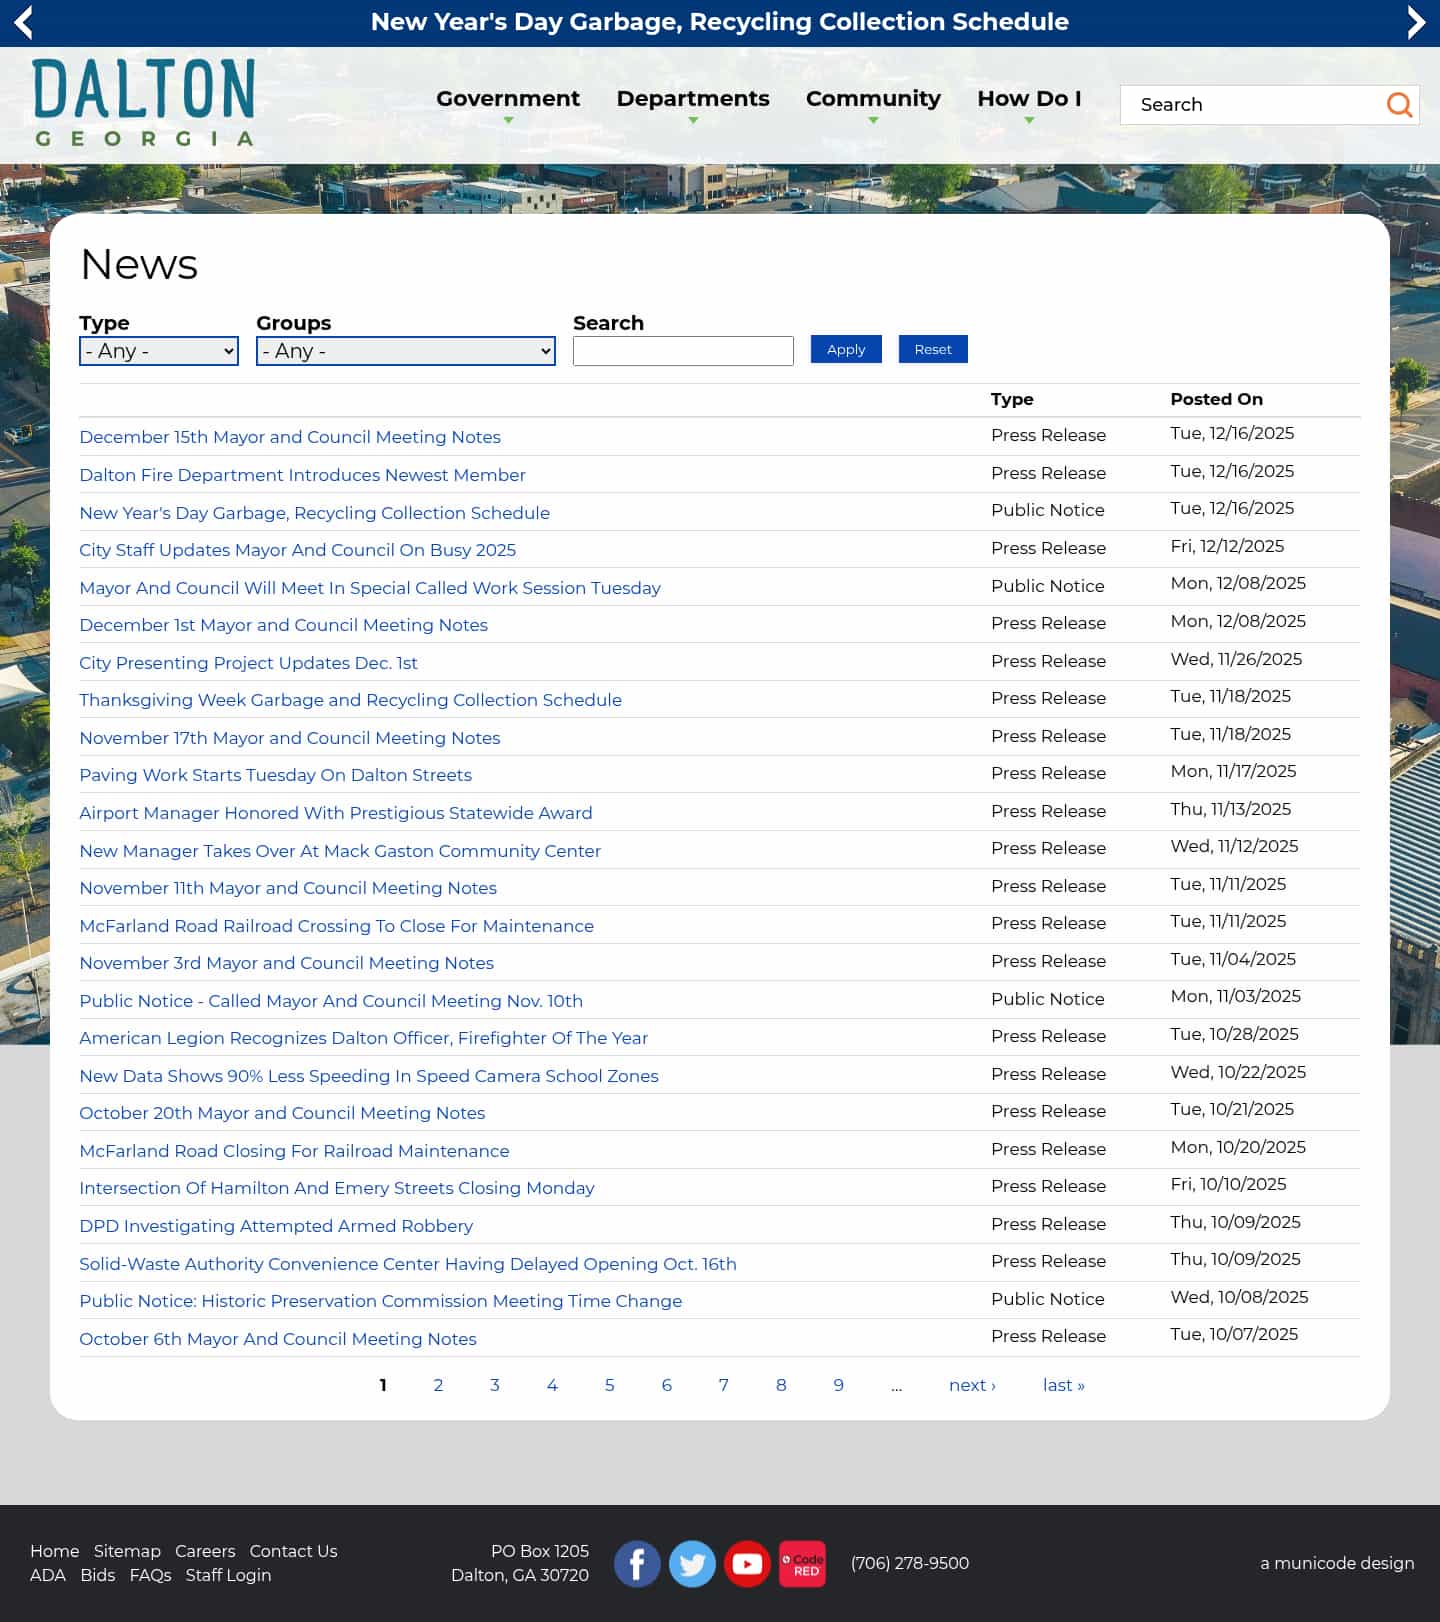Go to previous announcement banner arrow
The height and width of the screenshot is (1622, 1440).
(x=23, y=22)
